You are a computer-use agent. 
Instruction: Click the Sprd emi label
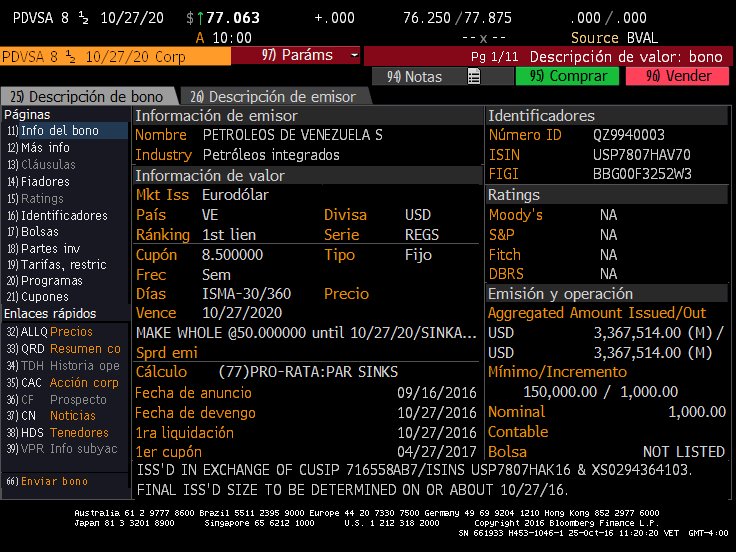(x=167, y=353)
